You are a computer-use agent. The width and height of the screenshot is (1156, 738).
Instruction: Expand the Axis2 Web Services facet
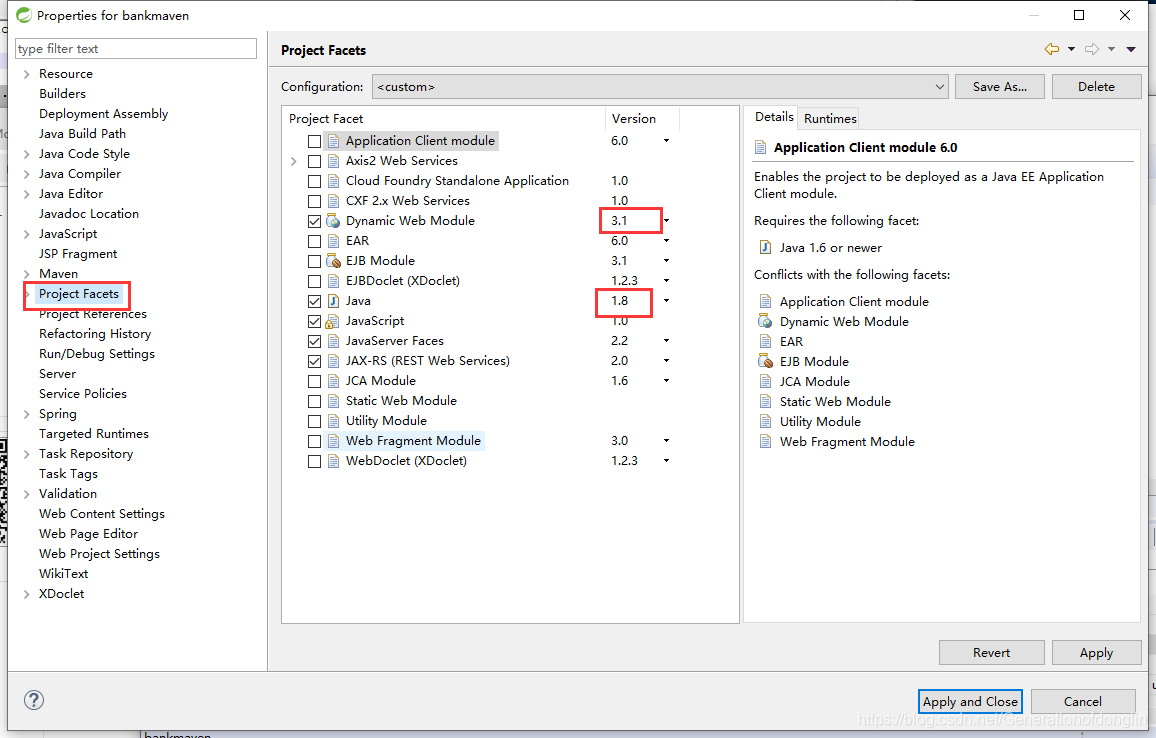click(293, 161)
